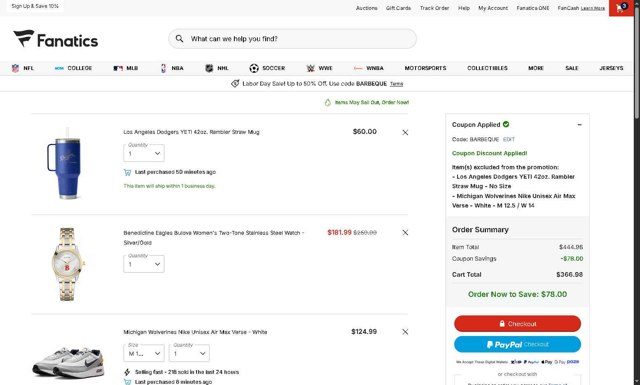Open the Benedictine Eagles Bulova watch title

coord(213,238)
